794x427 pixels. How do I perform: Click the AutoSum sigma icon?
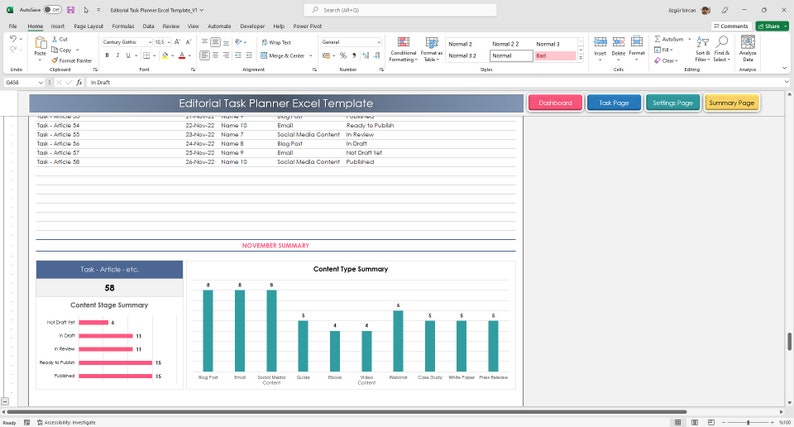(x=657, y=39)
